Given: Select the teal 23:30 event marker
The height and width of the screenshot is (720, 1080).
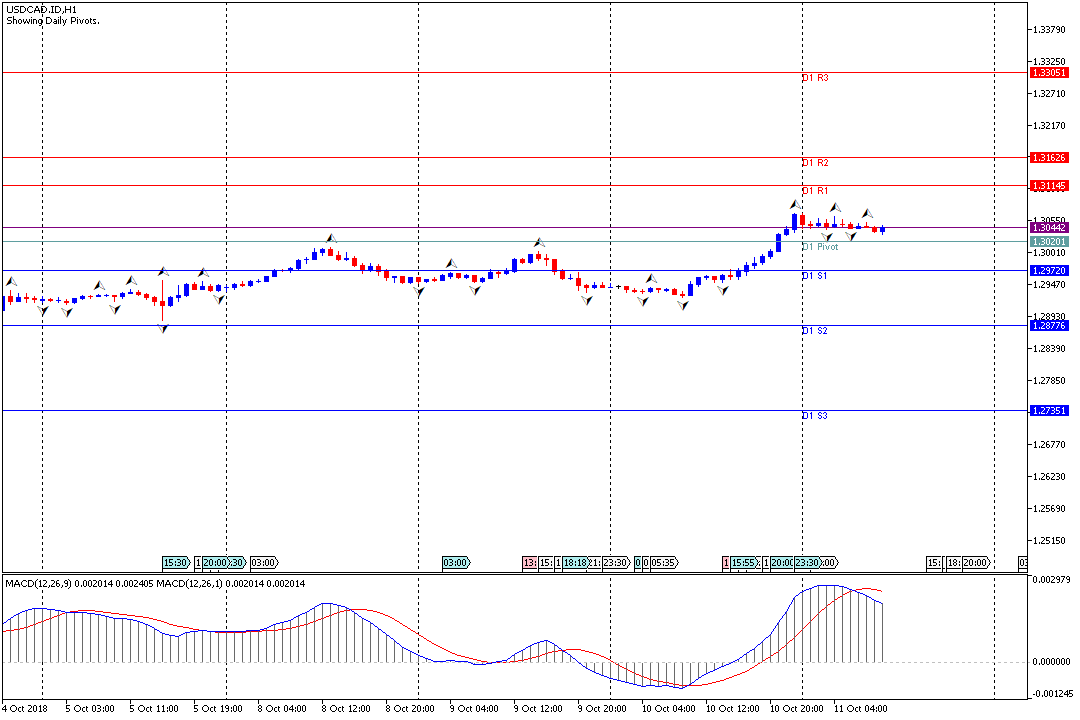Looking at the screenshot, I should (807, 563).
